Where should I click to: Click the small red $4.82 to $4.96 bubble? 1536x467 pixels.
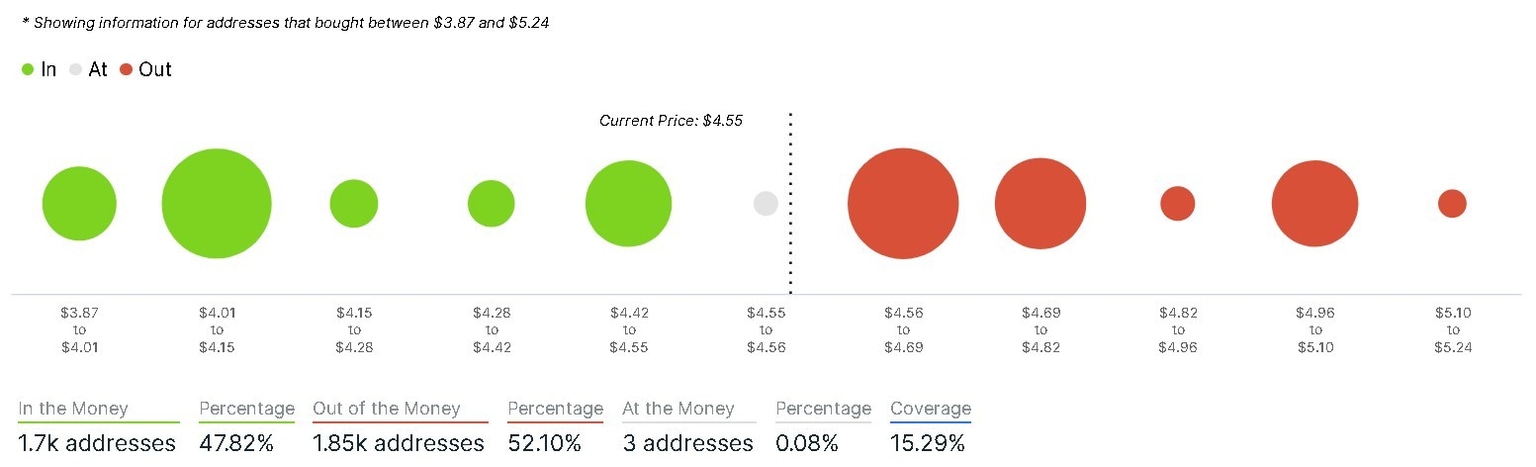[x=1177, y=204]
